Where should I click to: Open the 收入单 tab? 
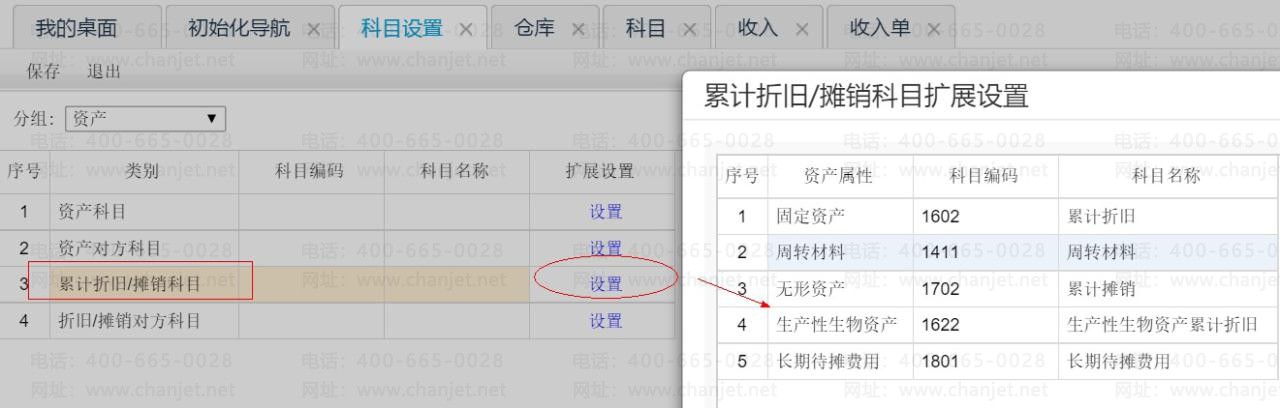click(x=879, y=28)
